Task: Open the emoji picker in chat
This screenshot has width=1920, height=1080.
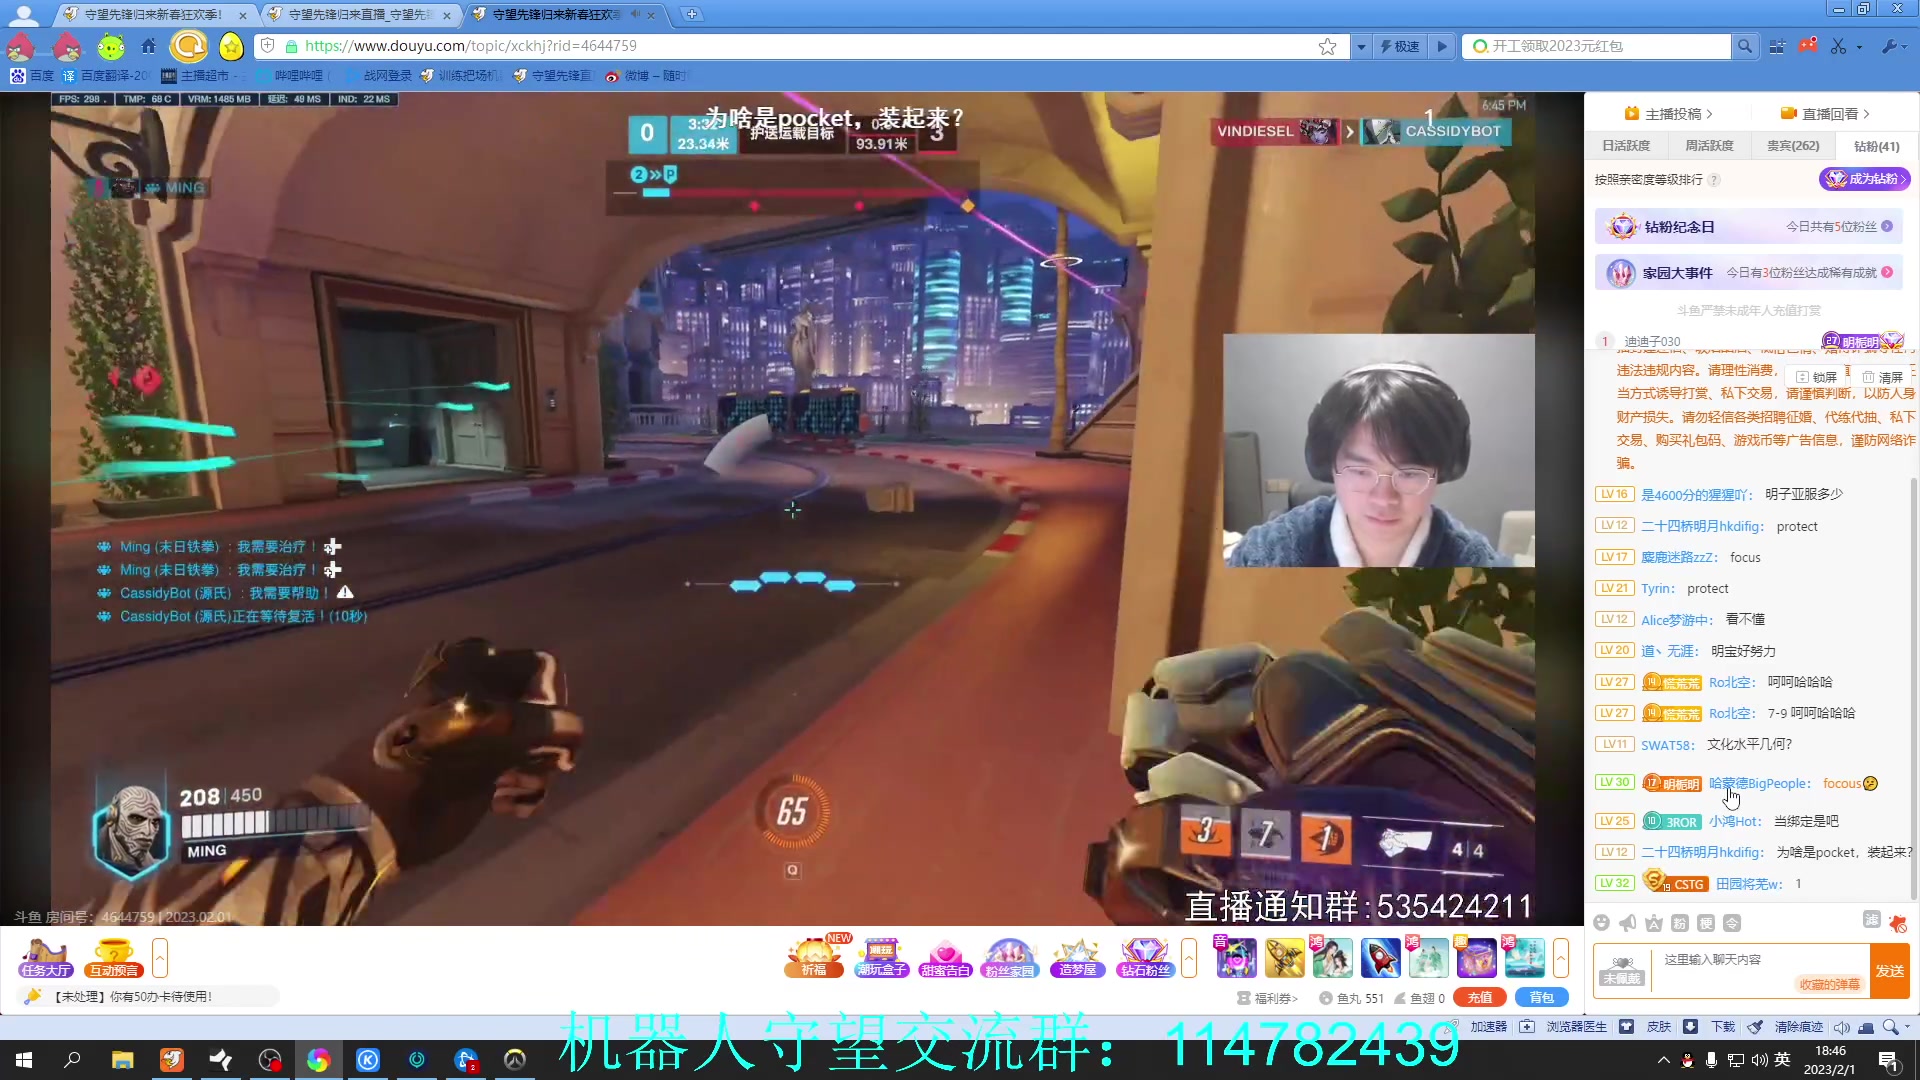Action: coord(1601,923)
